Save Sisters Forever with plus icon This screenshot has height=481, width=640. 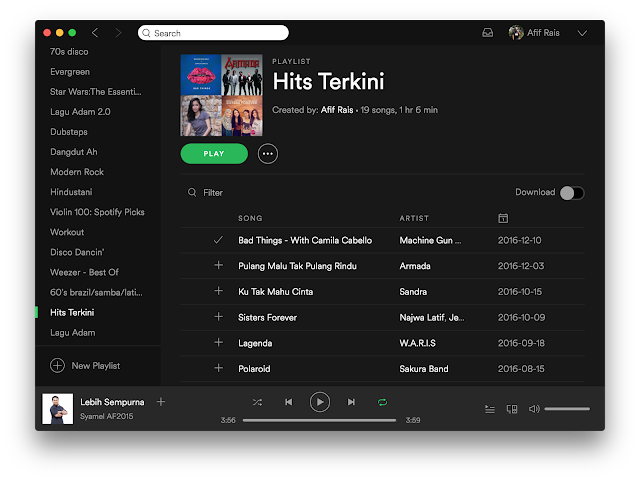click(x=218, y=317)
